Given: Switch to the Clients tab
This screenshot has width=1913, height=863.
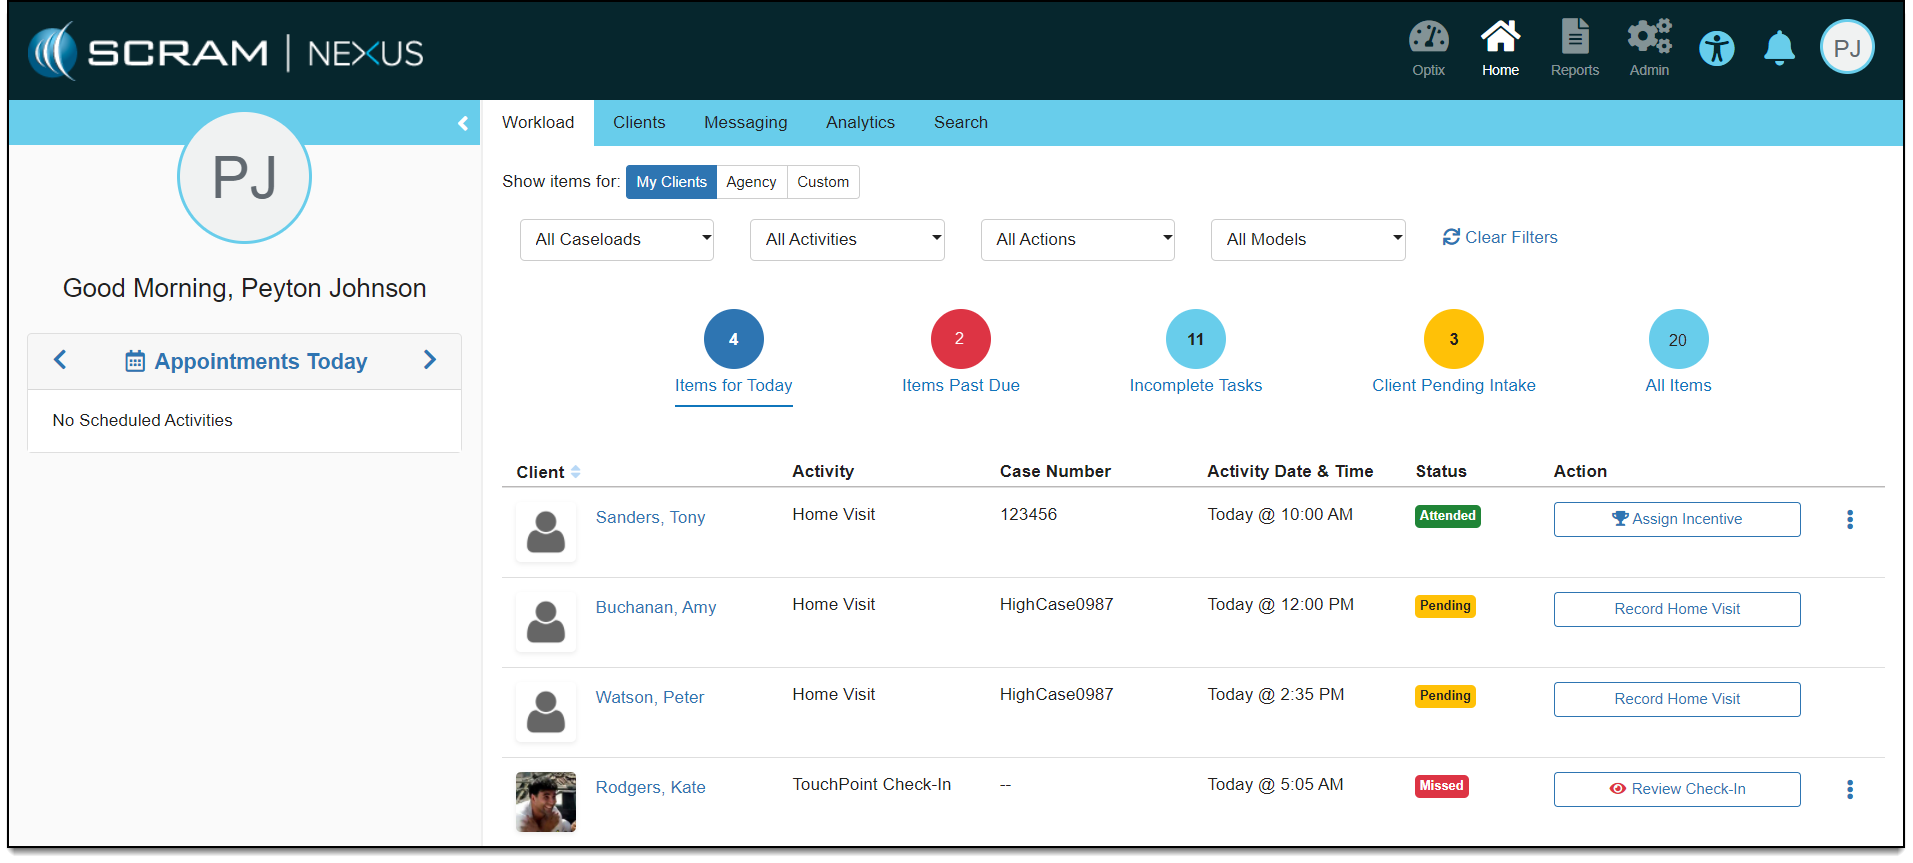Looking at the screenshot, I should coord(639,123).
